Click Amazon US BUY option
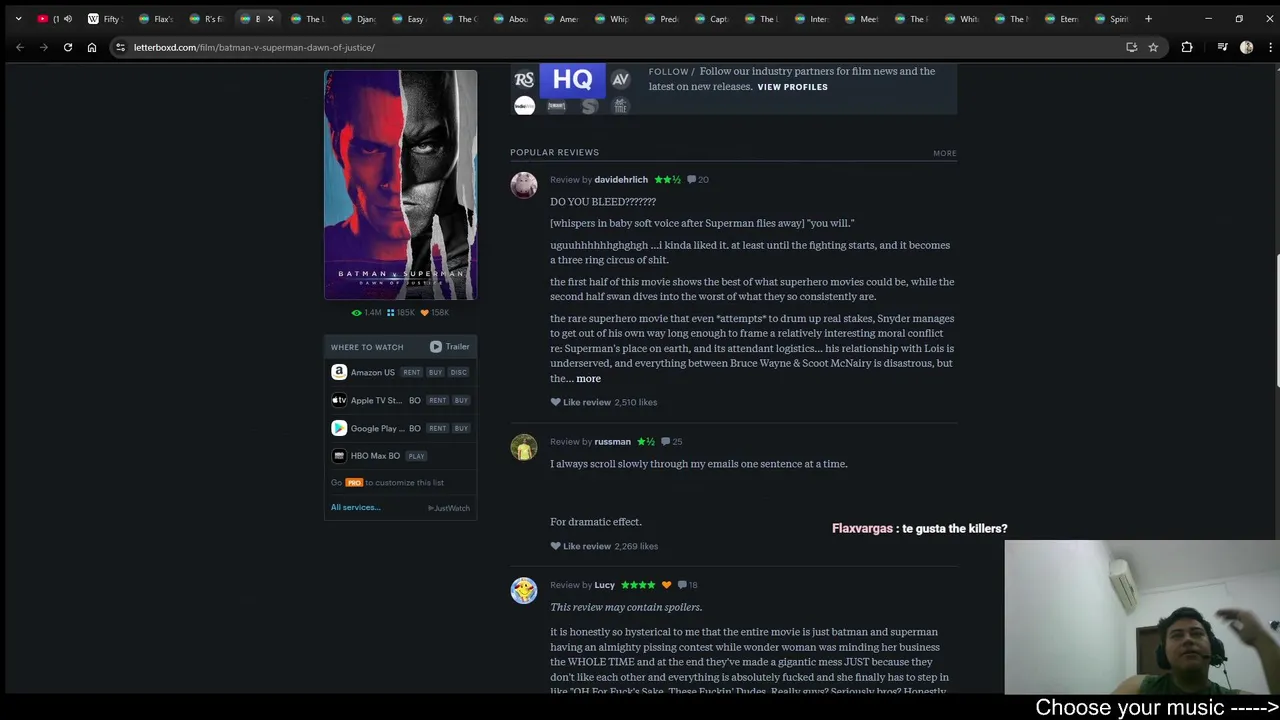Image resolution: width=1280 pixels, height=720 pixels. [x=435, y=373]
